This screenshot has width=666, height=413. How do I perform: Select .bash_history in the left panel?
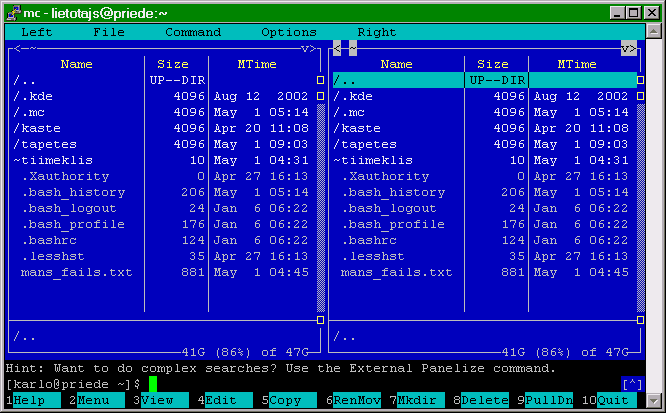point(164,192)
